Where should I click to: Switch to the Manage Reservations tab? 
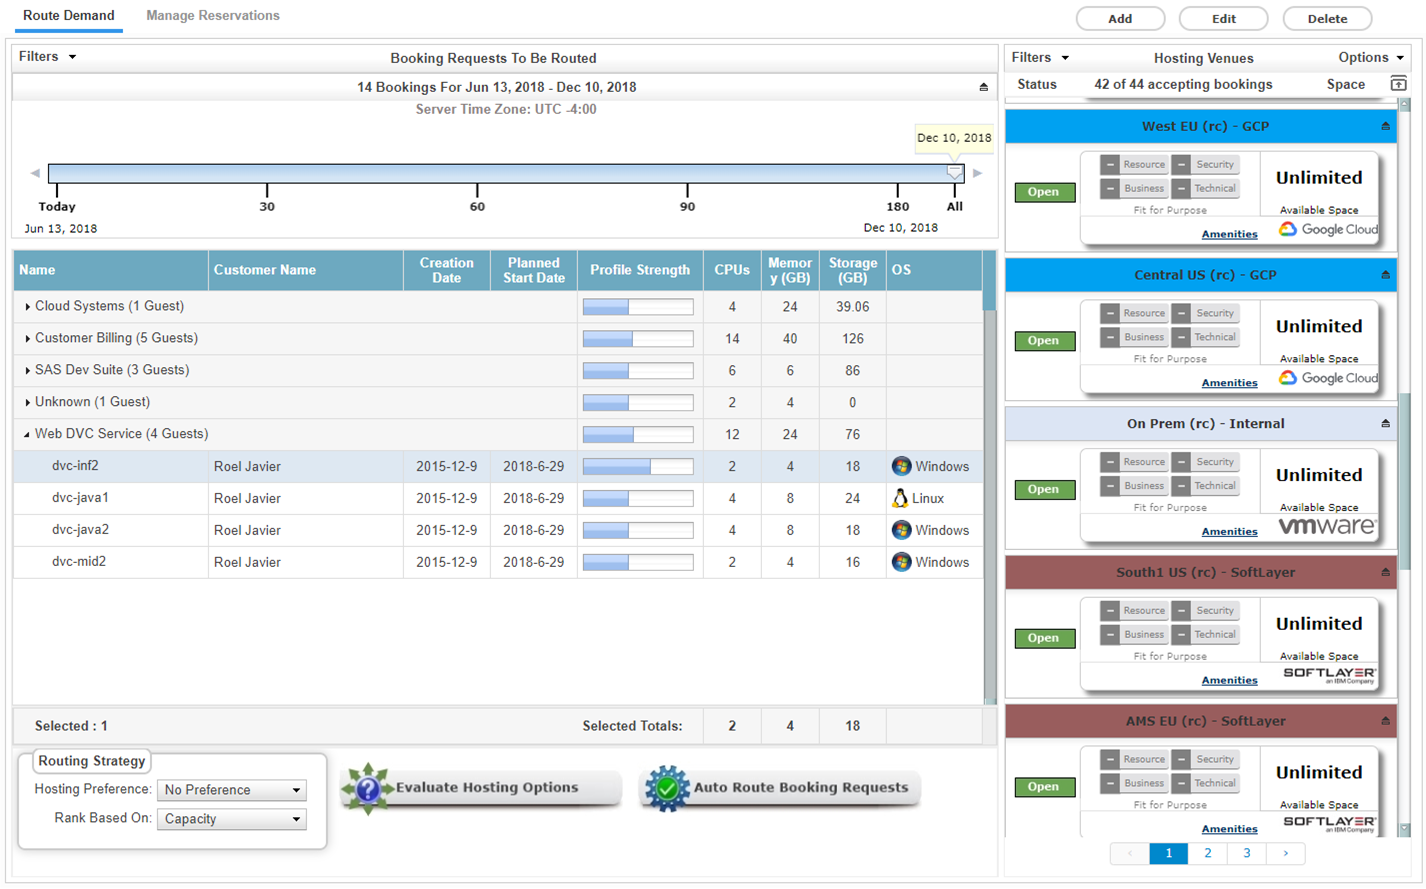[x=213, y=16]
